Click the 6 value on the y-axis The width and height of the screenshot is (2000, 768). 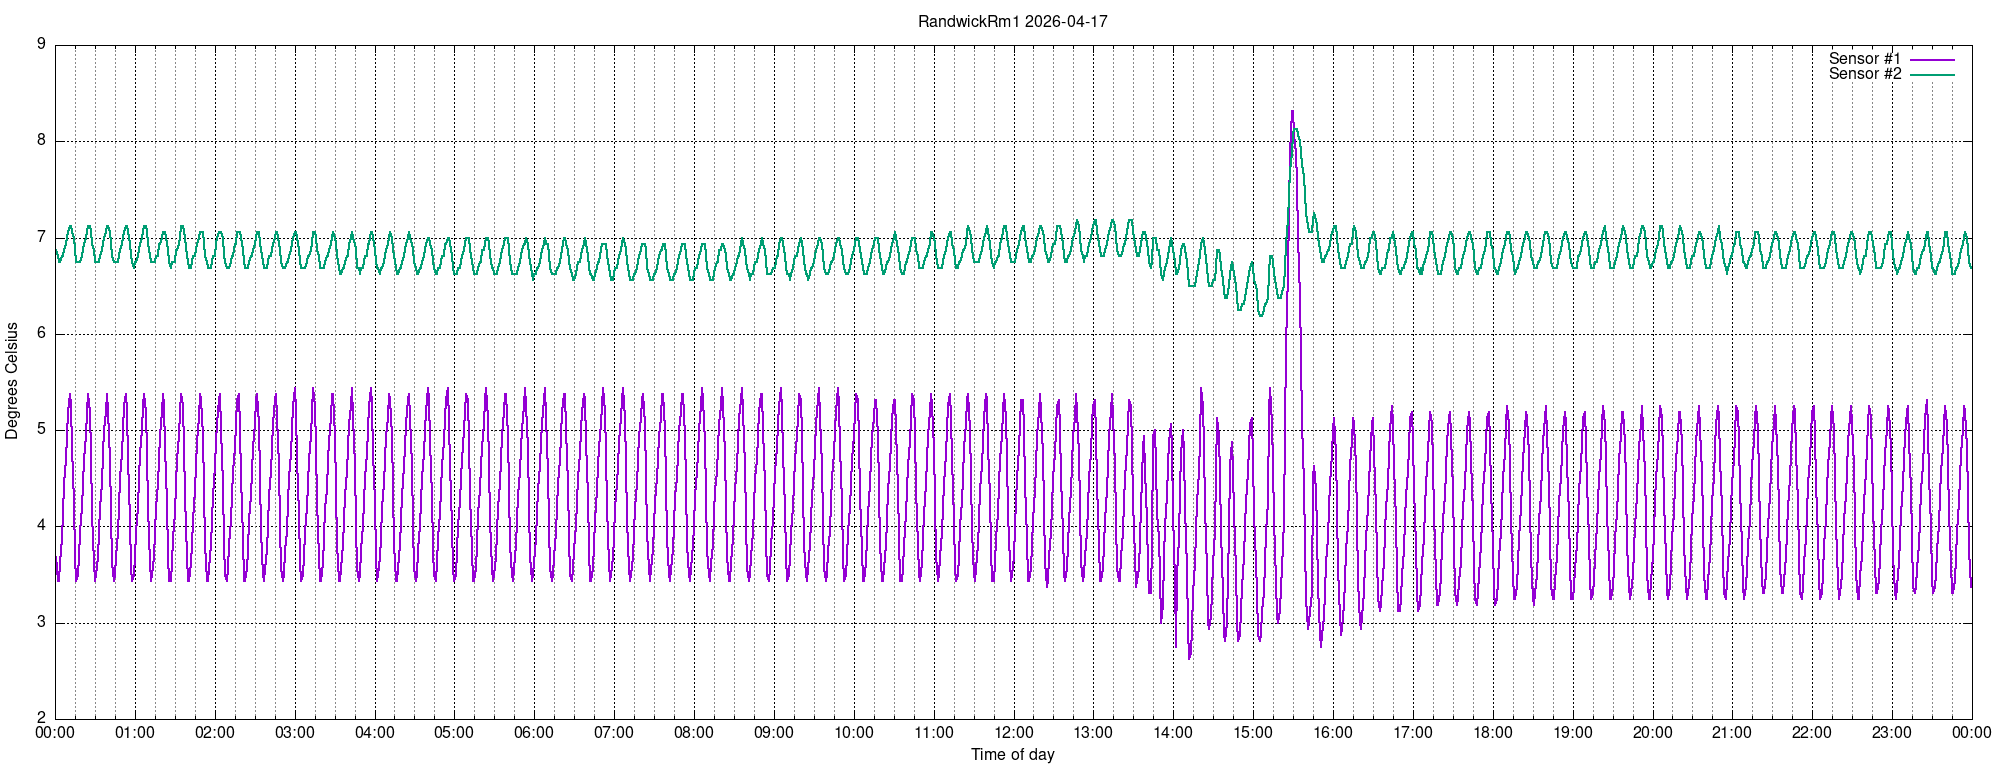point(41,334)
